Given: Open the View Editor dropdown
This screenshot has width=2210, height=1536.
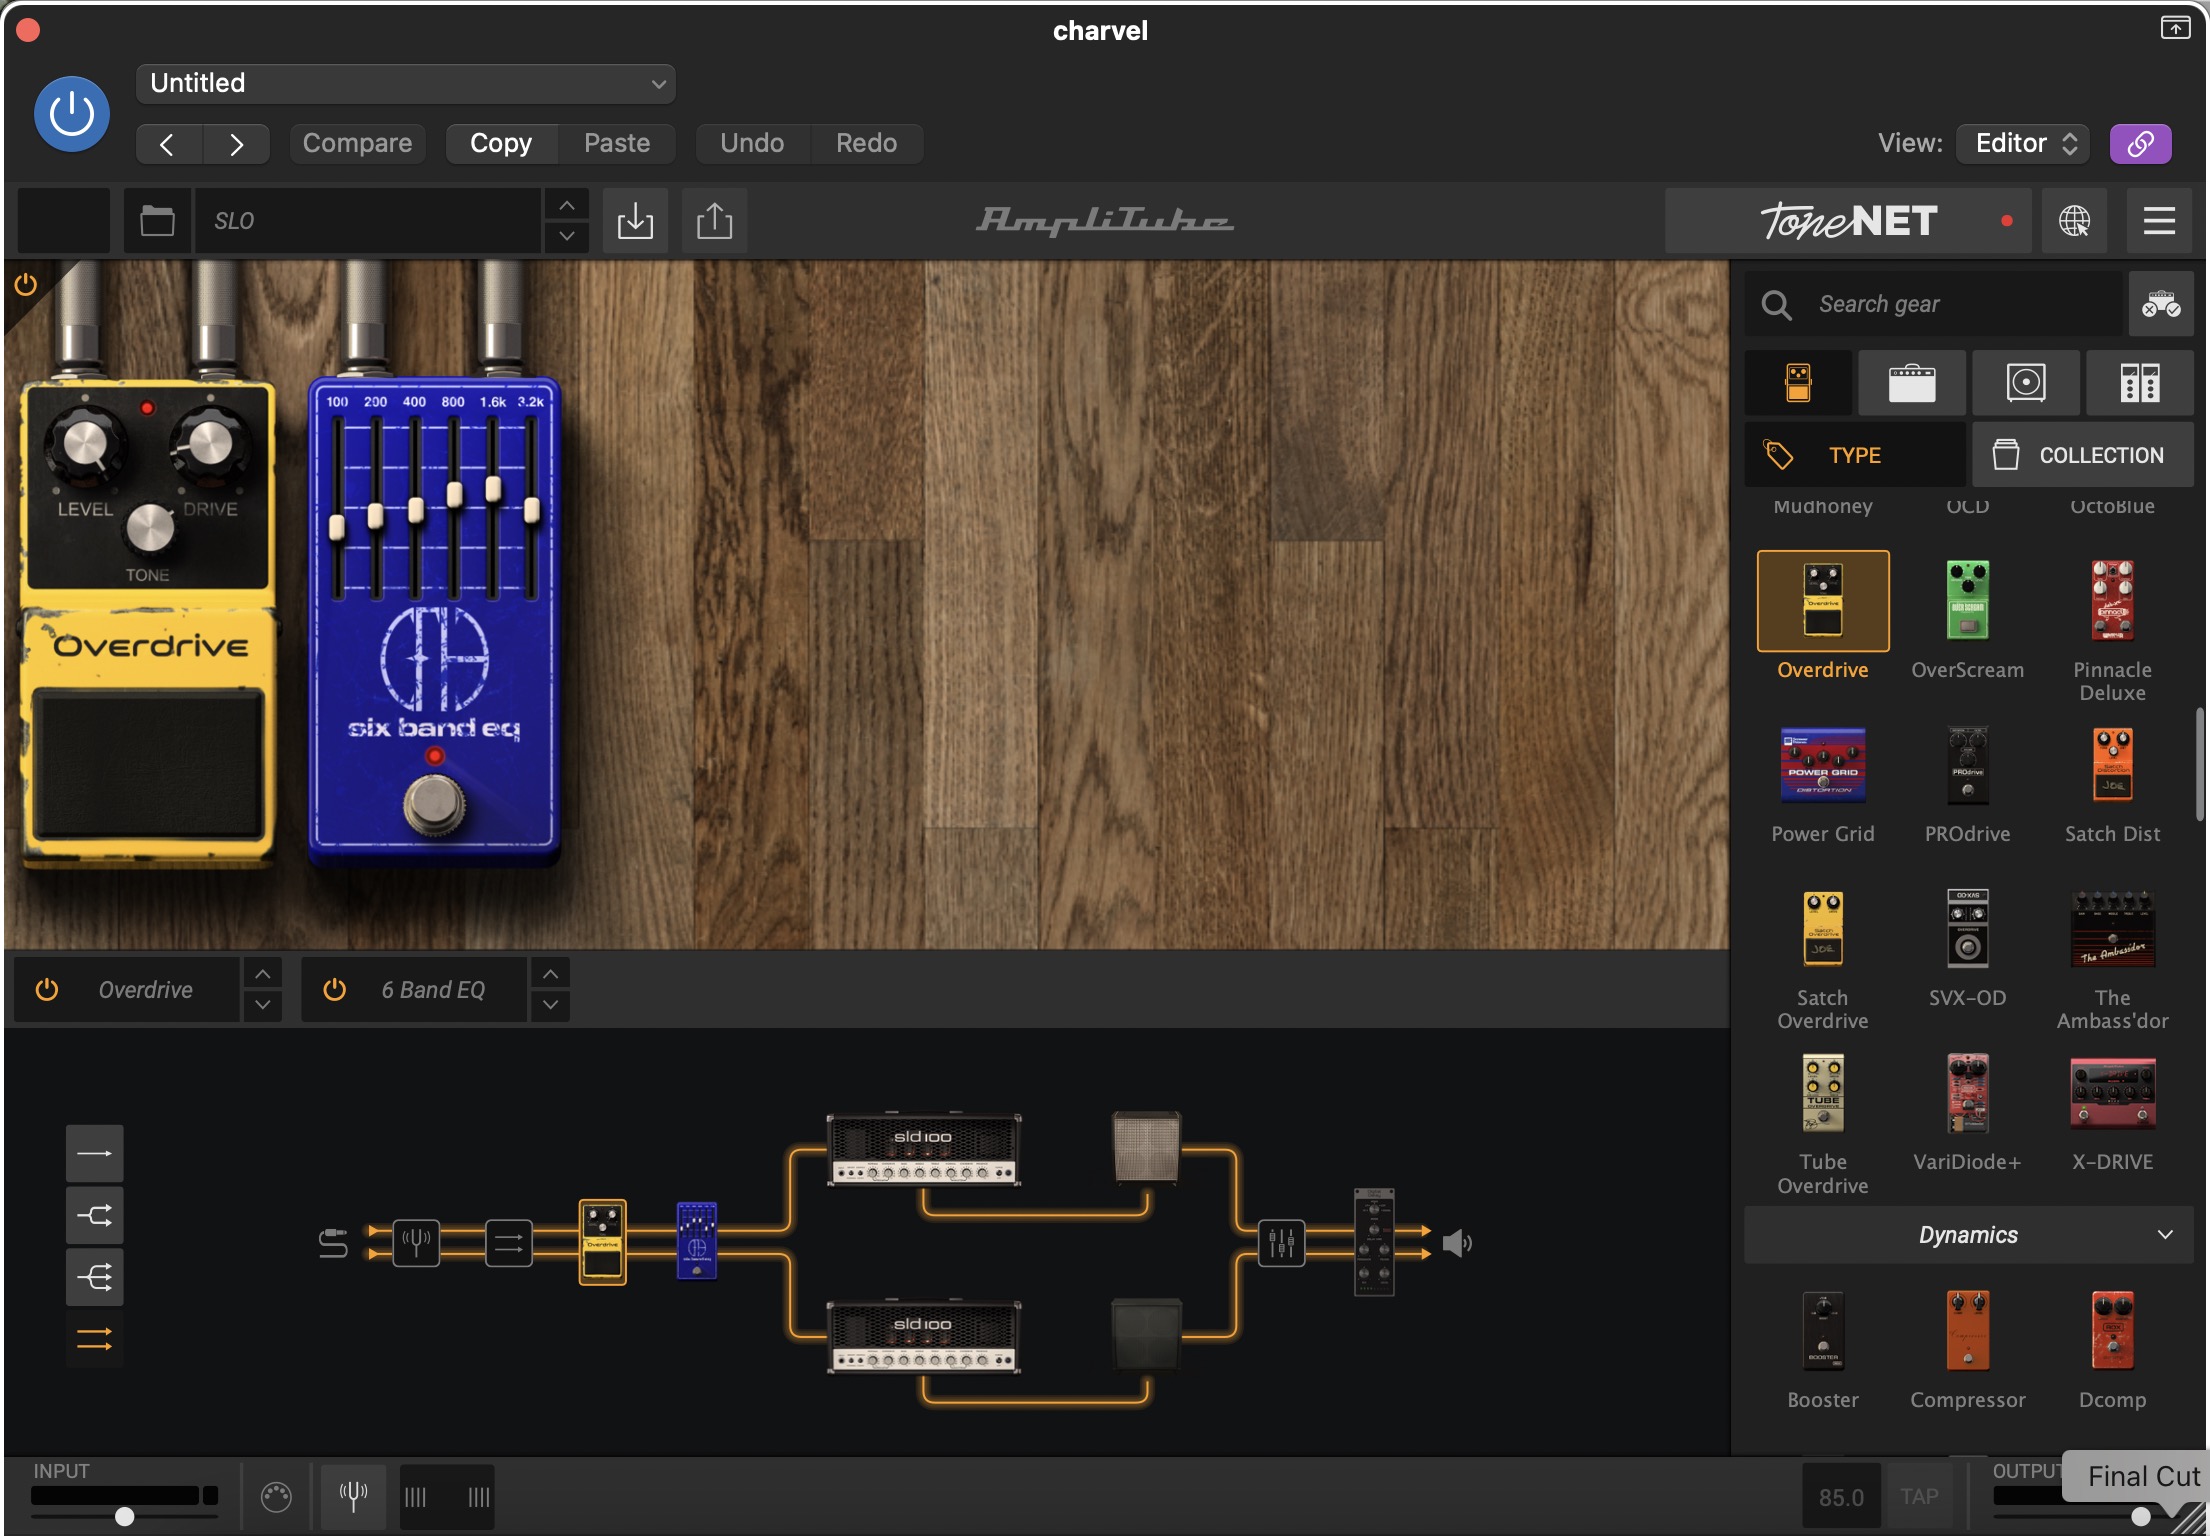Looking at the screenshot, I should pos(2023,143).
